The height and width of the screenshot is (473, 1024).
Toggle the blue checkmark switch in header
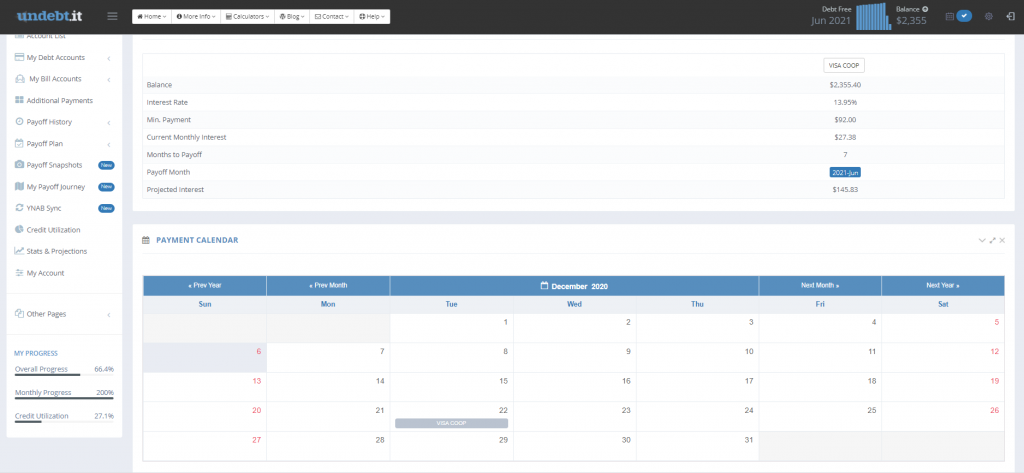pyautogui.click(x=964, y=17)
